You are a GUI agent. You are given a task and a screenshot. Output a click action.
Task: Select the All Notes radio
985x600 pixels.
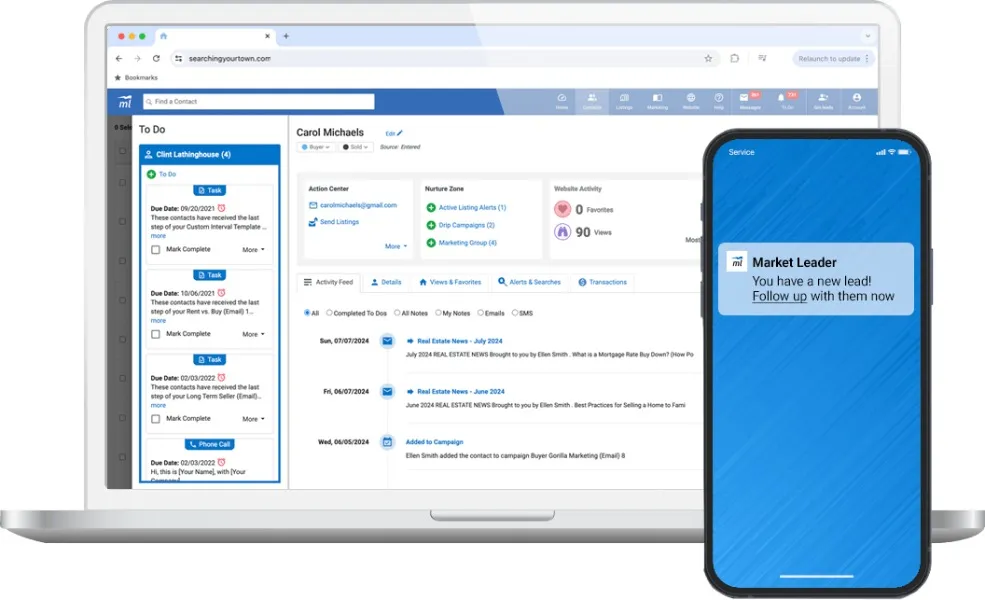tap(397, 312)
